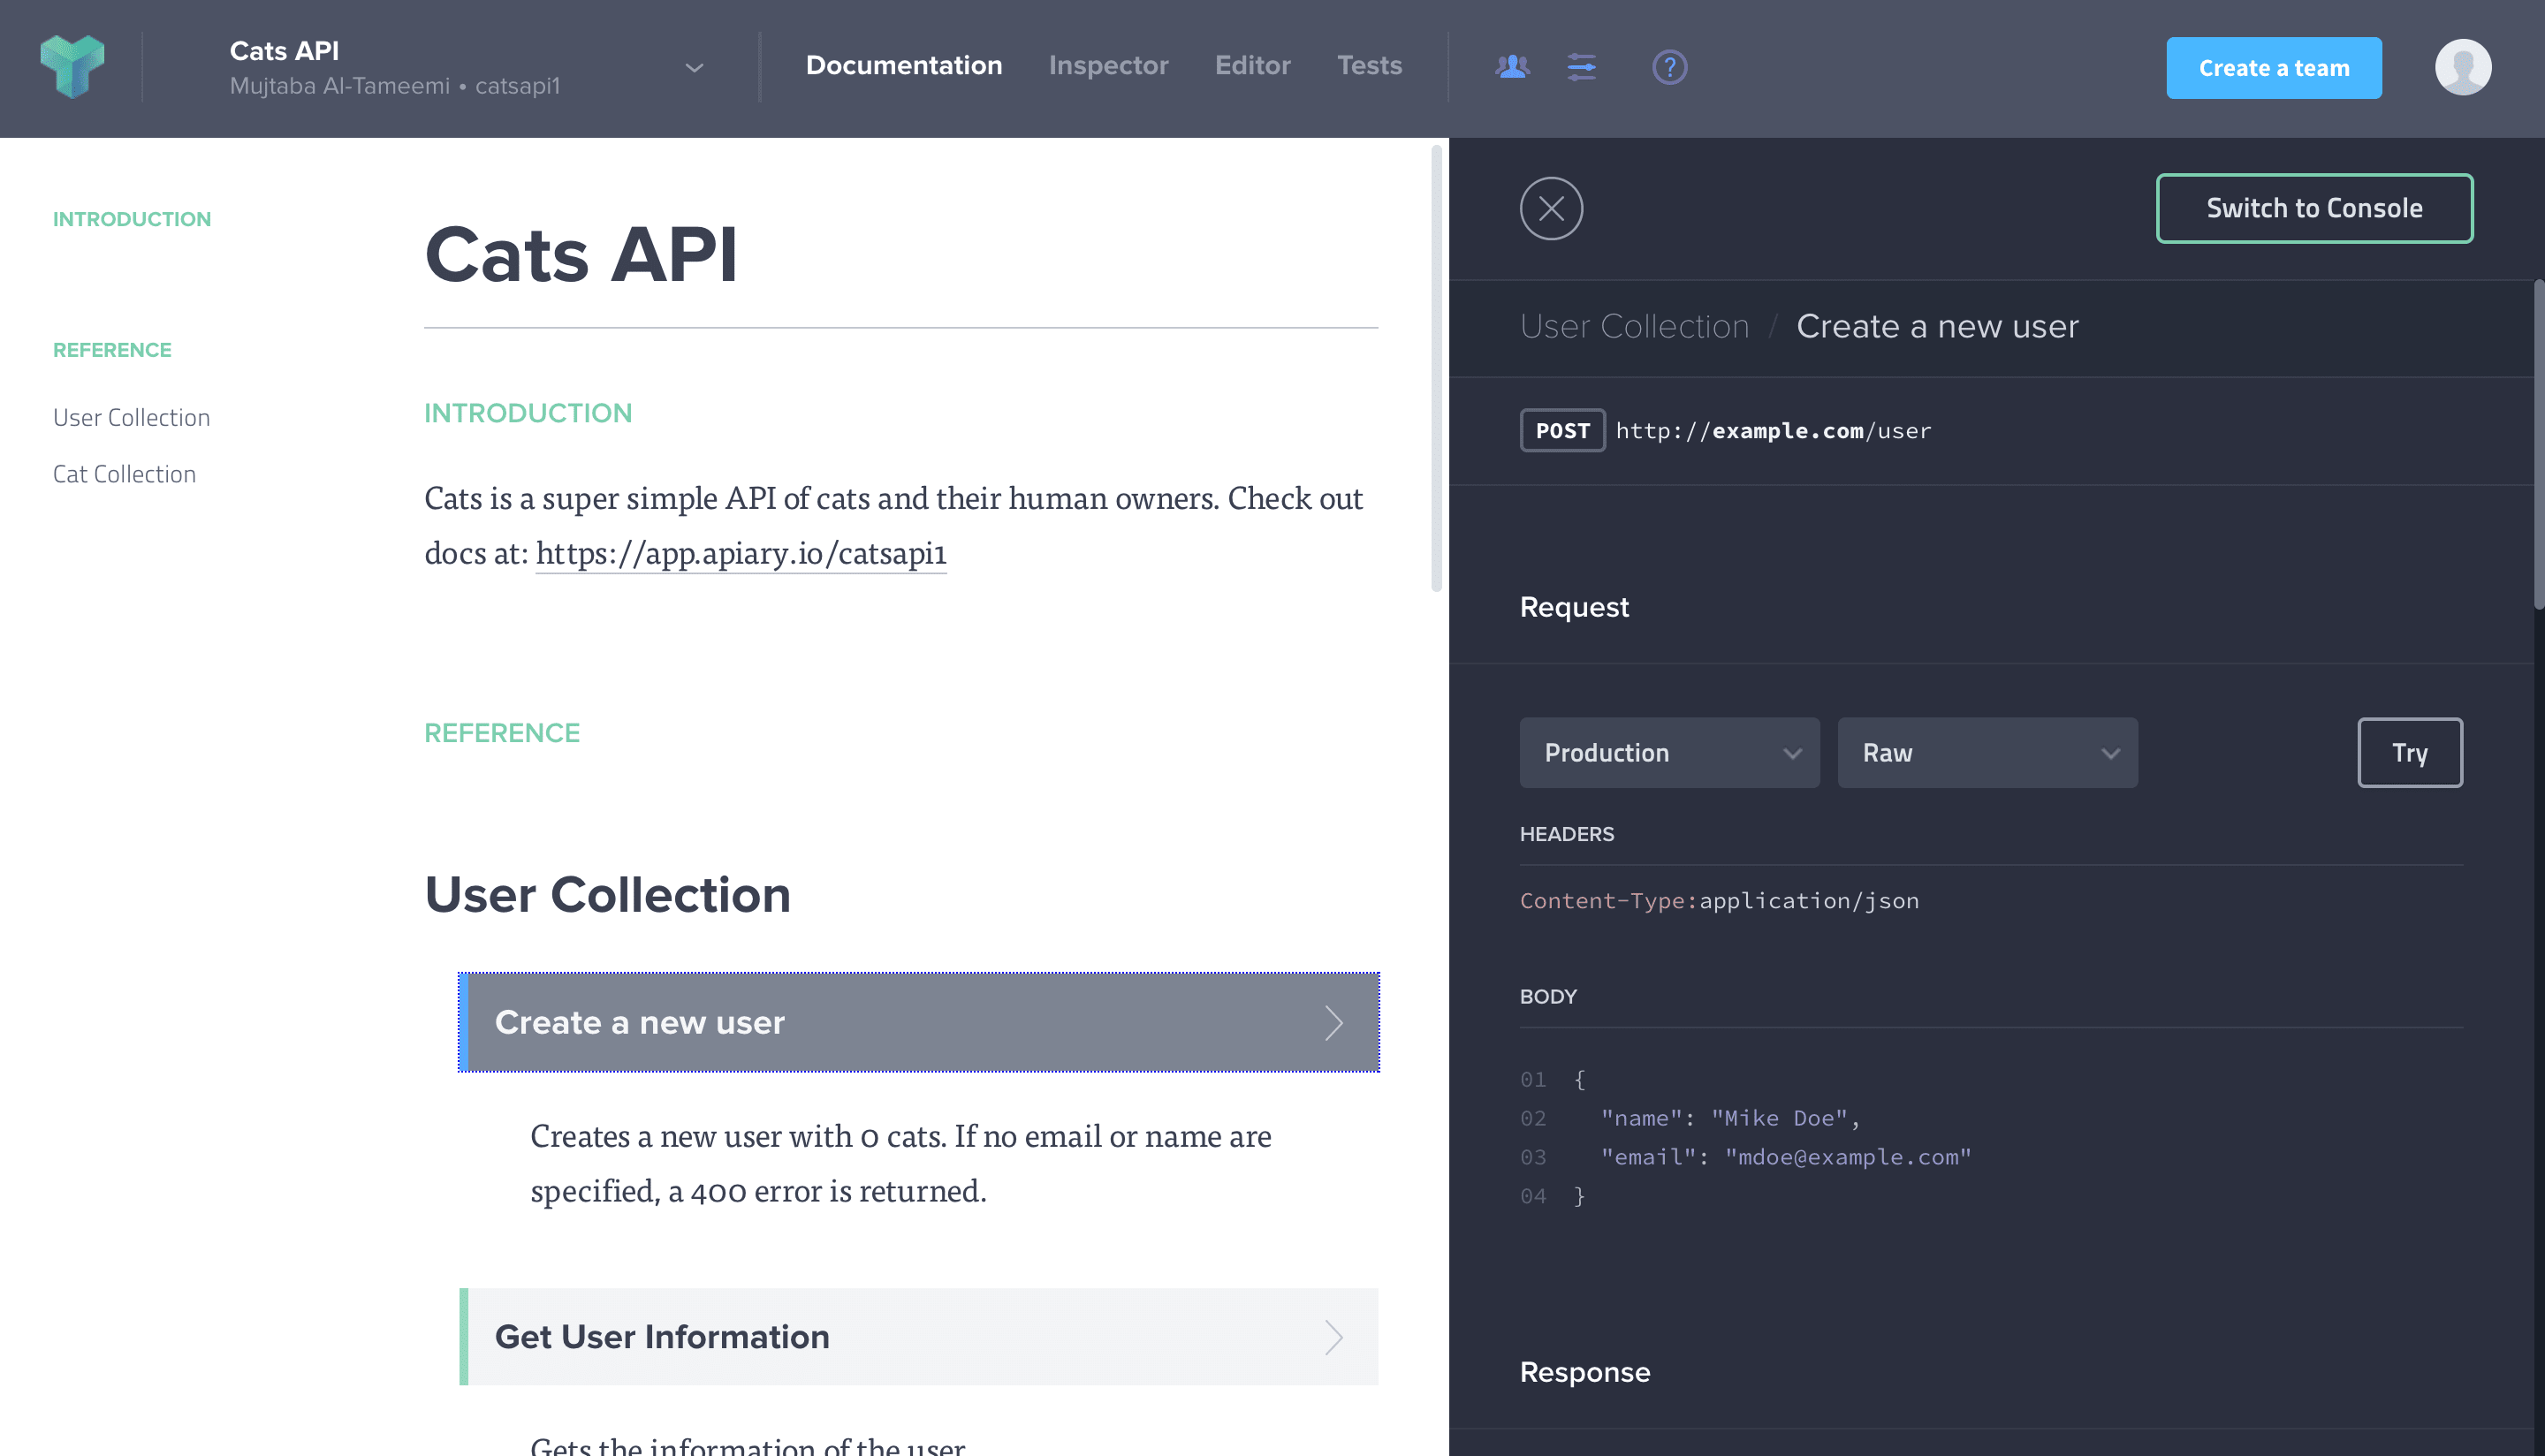
Task: Expand the Raw format dropdown
Action: point(1986,752)
